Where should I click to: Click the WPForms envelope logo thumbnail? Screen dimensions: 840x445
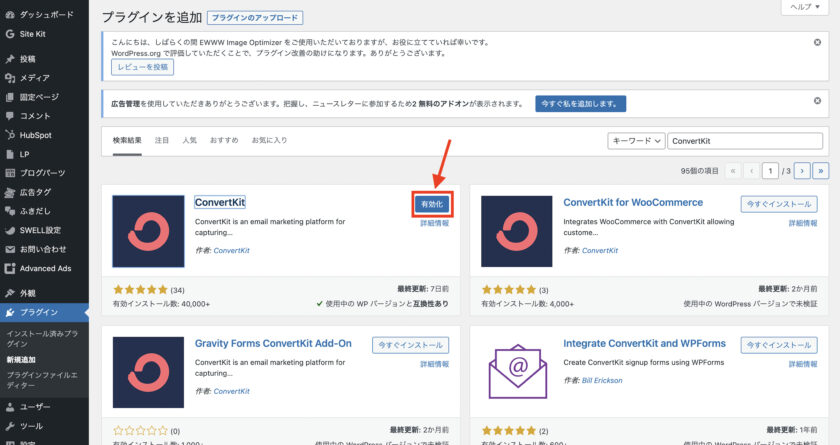coord(518,372)
